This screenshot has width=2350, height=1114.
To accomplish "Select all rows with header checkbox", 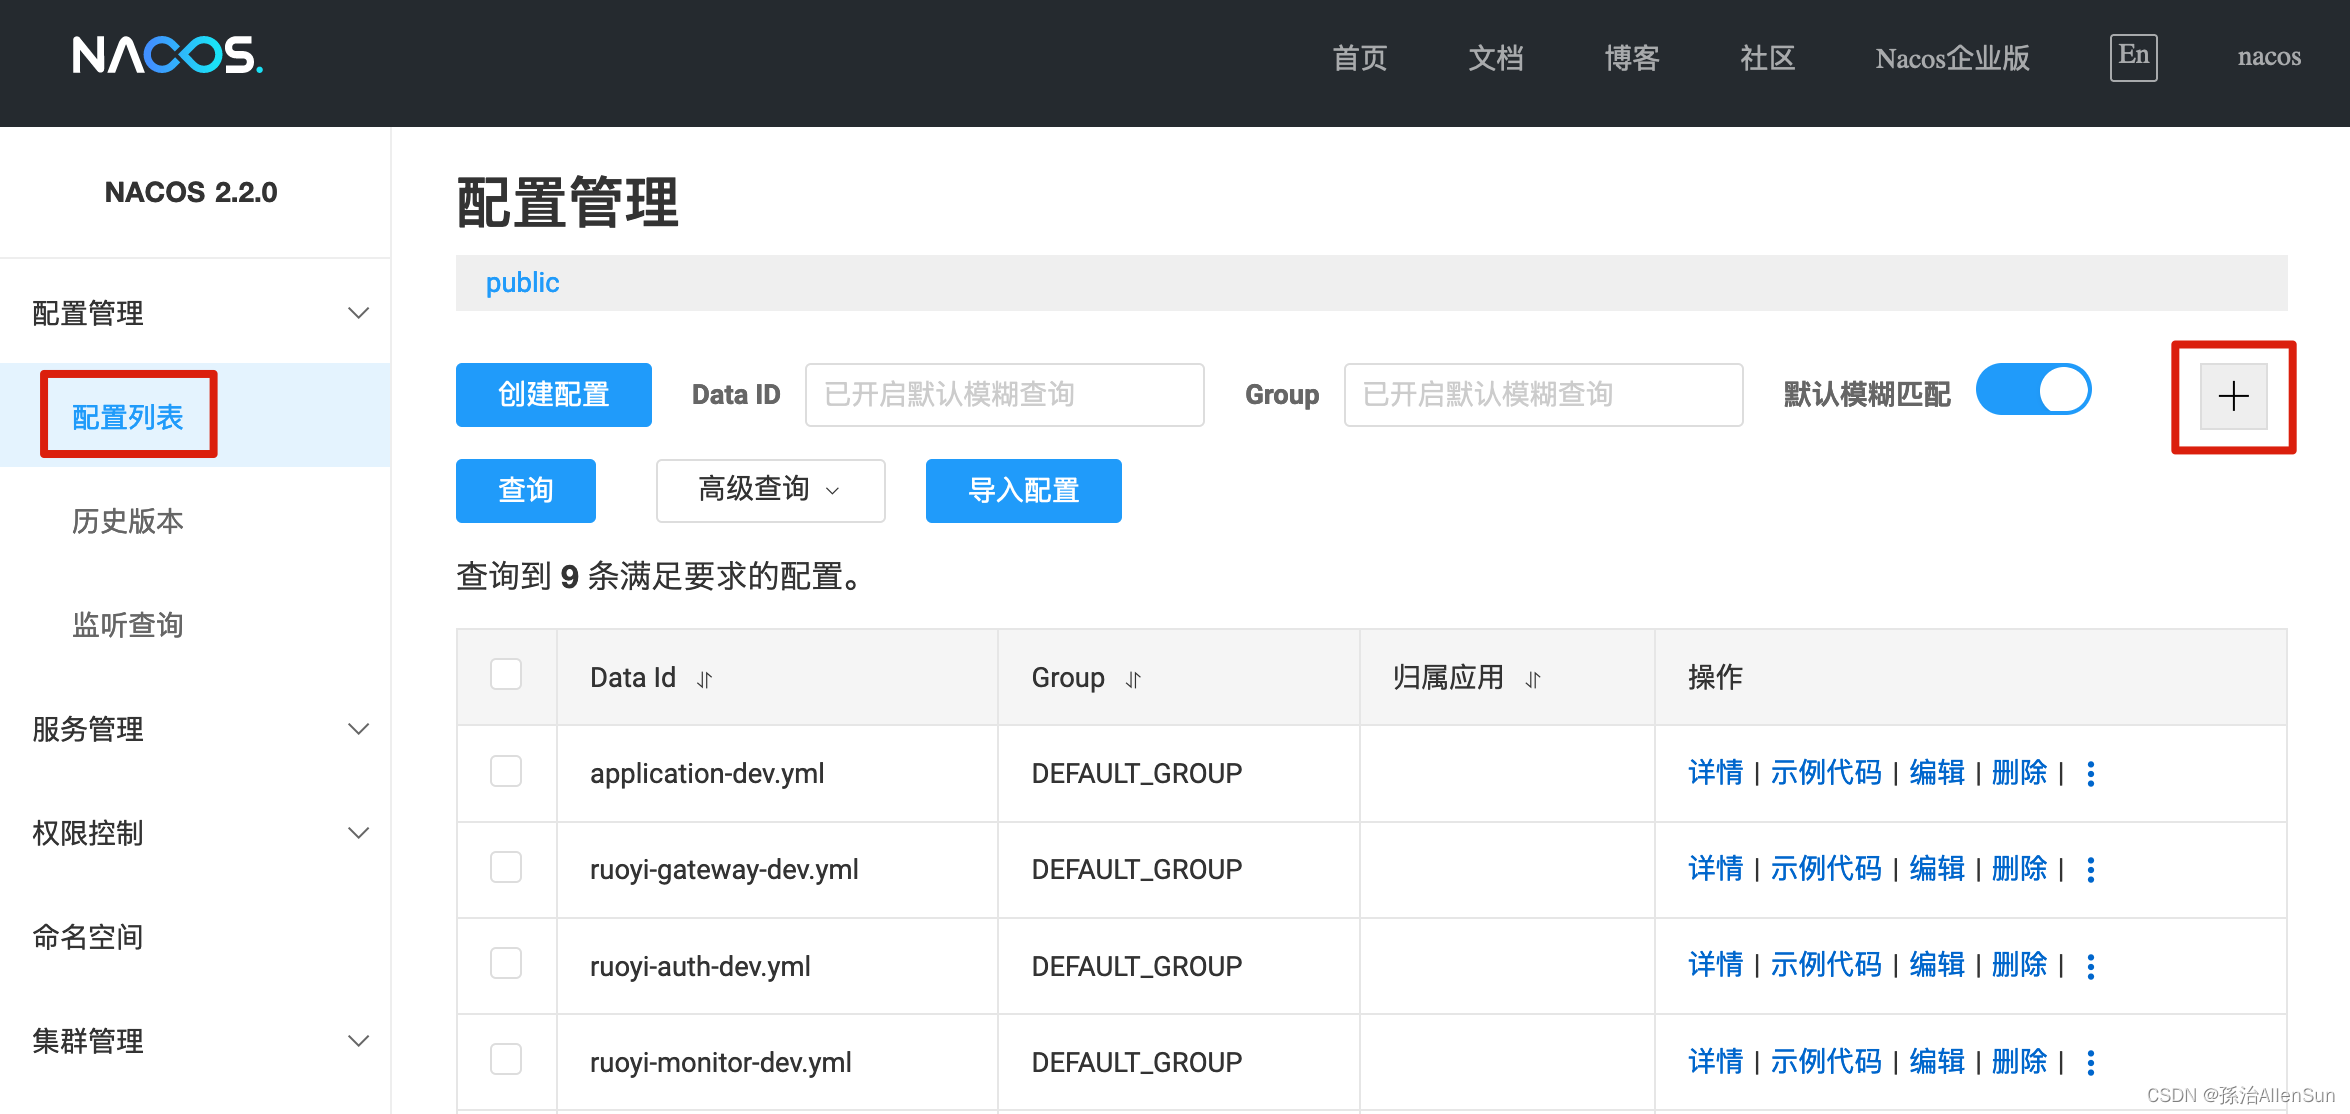I will pos(506,674).
